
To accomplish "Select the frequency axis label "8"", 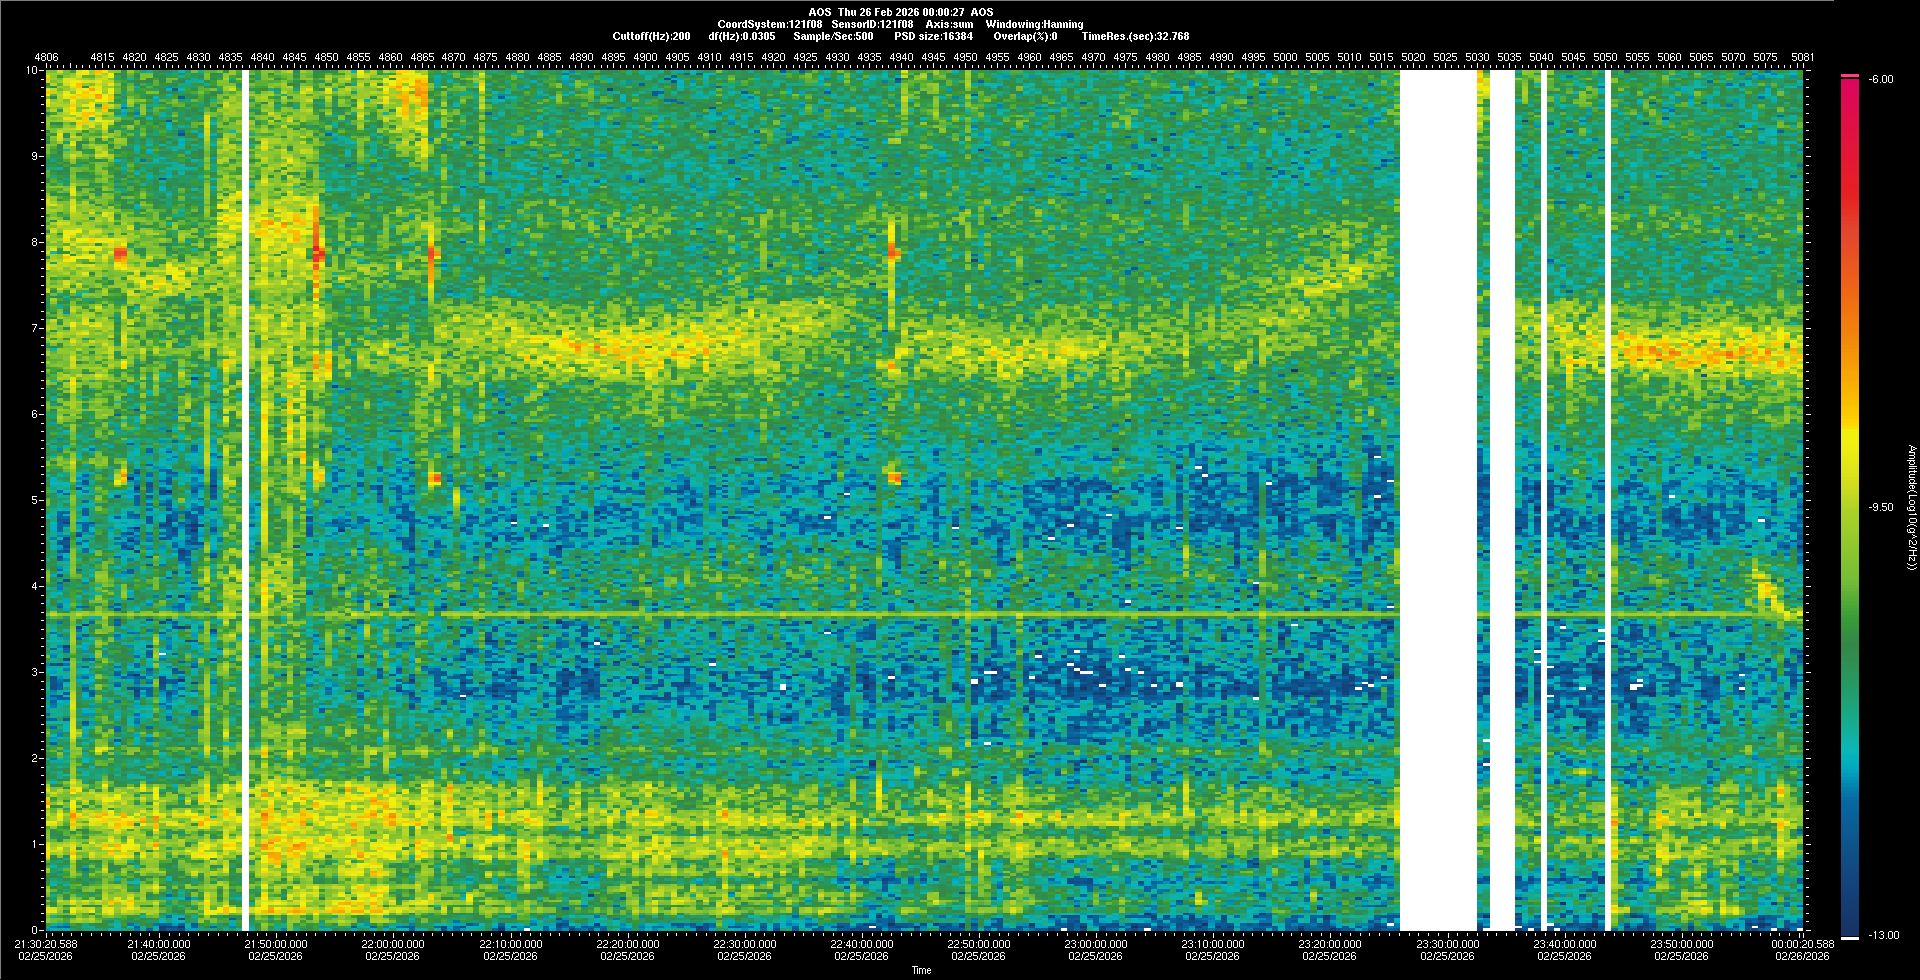I will point(36,242).
